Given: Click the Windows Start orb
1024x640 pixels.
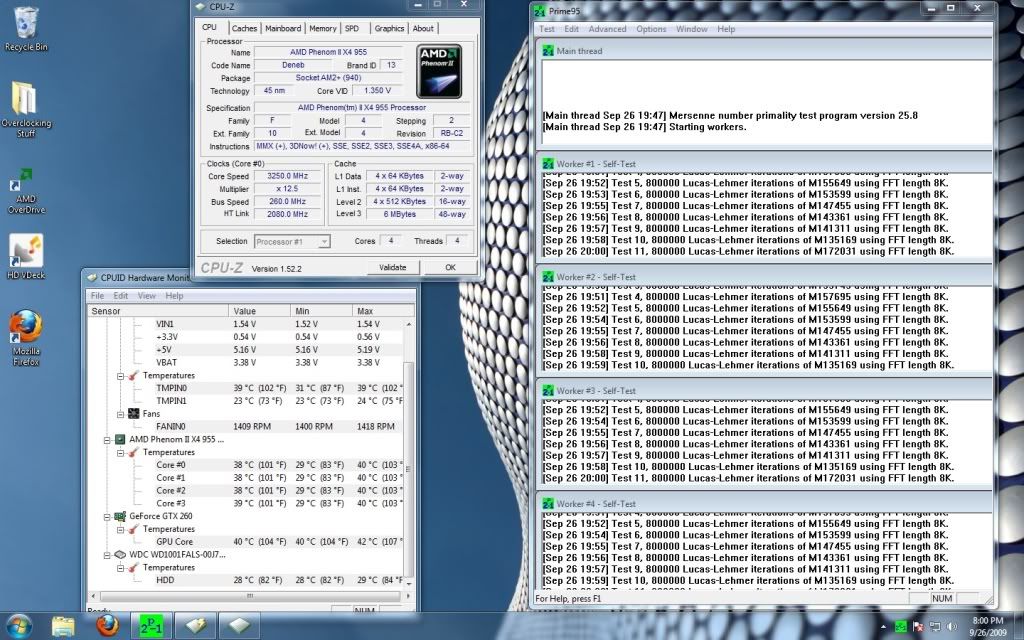Looking at the screenshot, I should (18, 627).
